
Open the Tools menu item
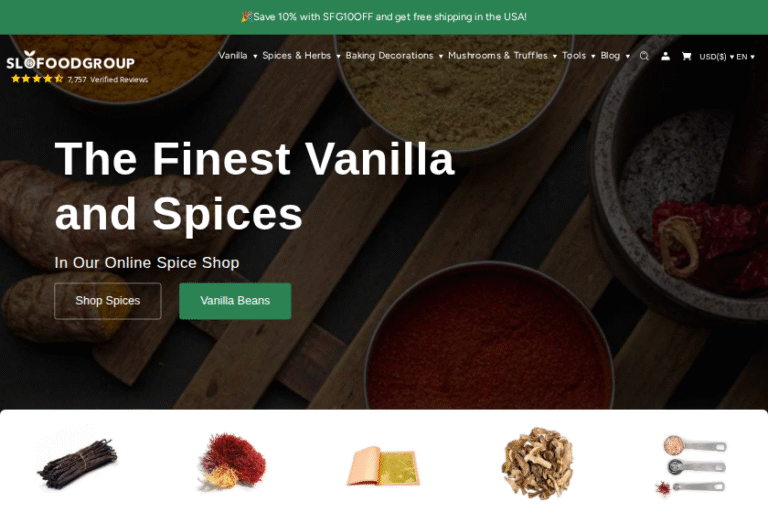pos(578,56)
